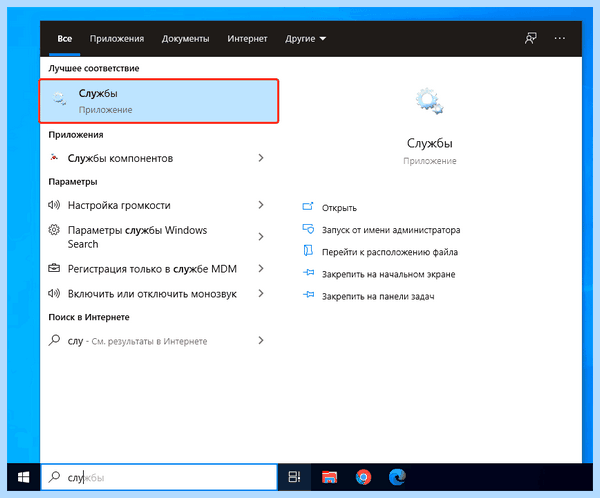
Task: Click the Task View taskbar icon
Action: (x=294, y=477)
